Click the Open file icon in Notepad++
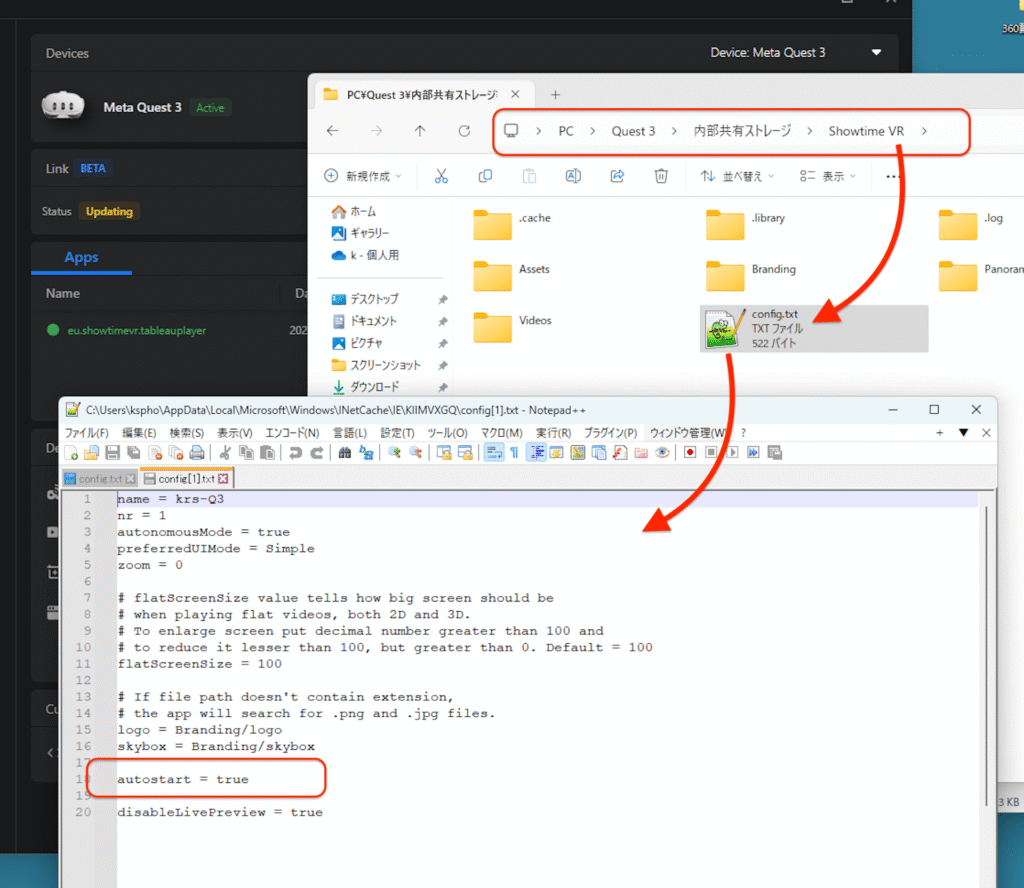This screenshot has width=1024, height=888. point(91,453)
